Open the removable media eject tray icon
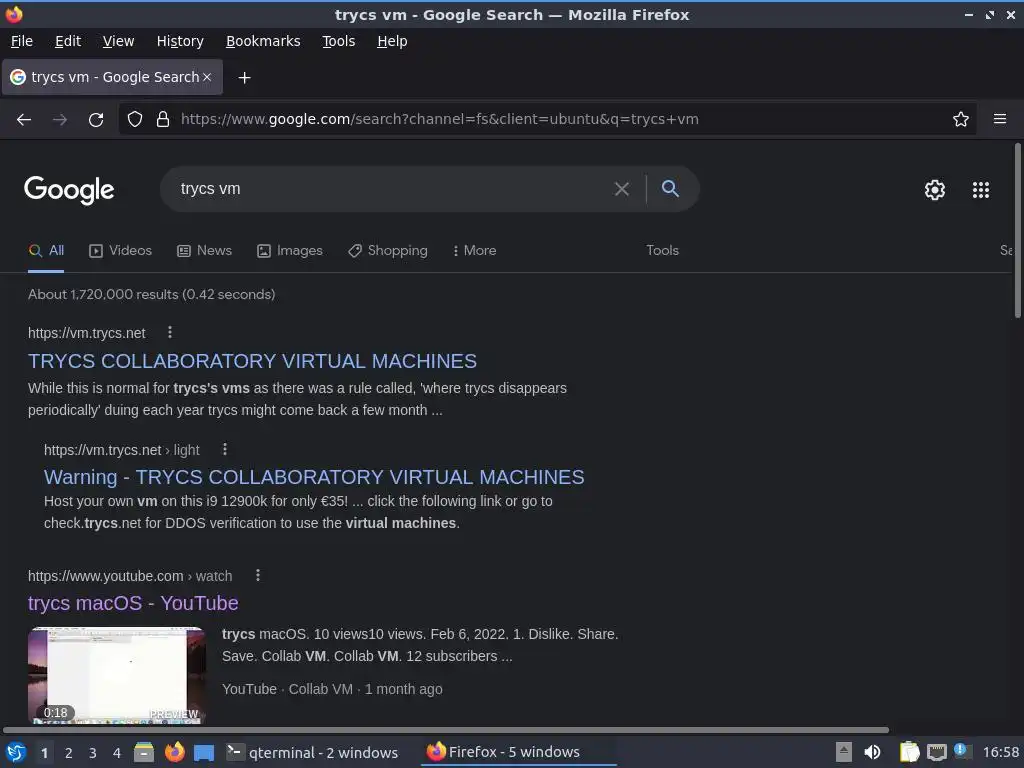Image resolution: width=1024 pixels, height=768 pixels. [844, 752]
